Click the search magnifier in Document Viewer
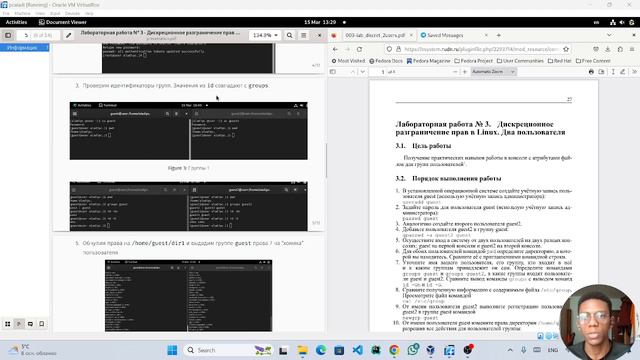640x360 pixels. 289,36
